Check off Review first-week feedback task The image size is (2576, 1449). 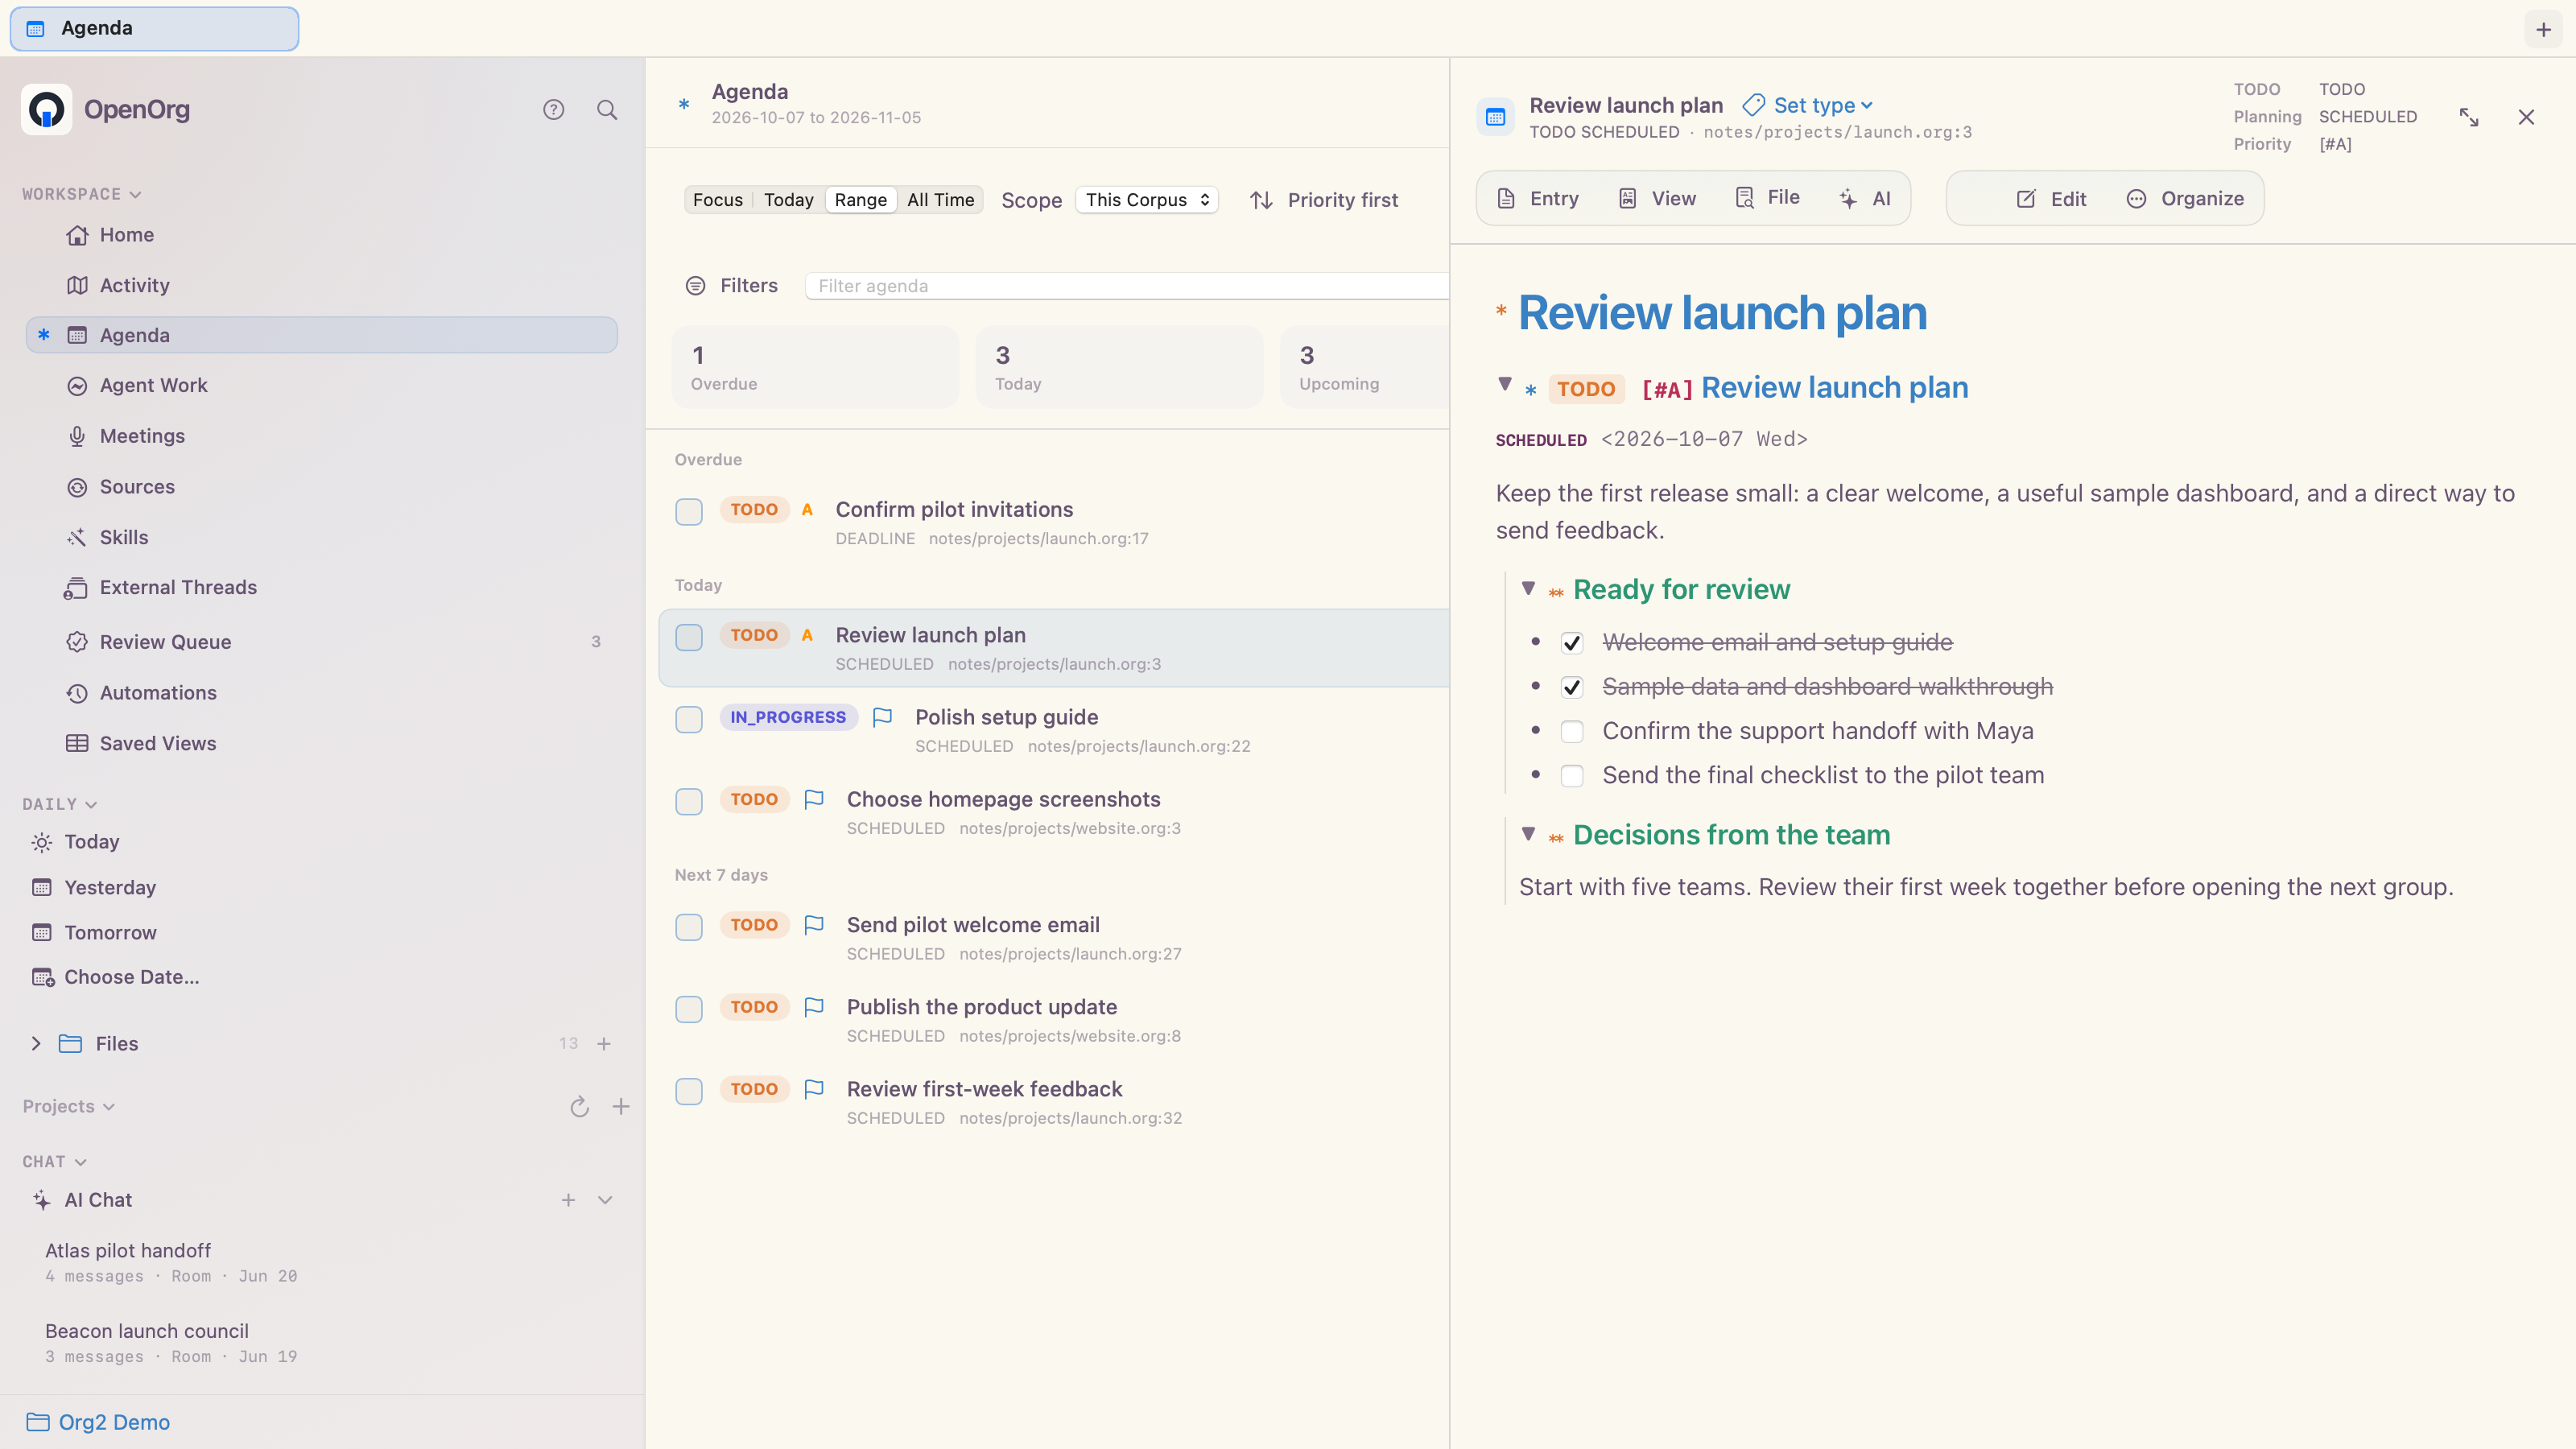point(689,1091)
